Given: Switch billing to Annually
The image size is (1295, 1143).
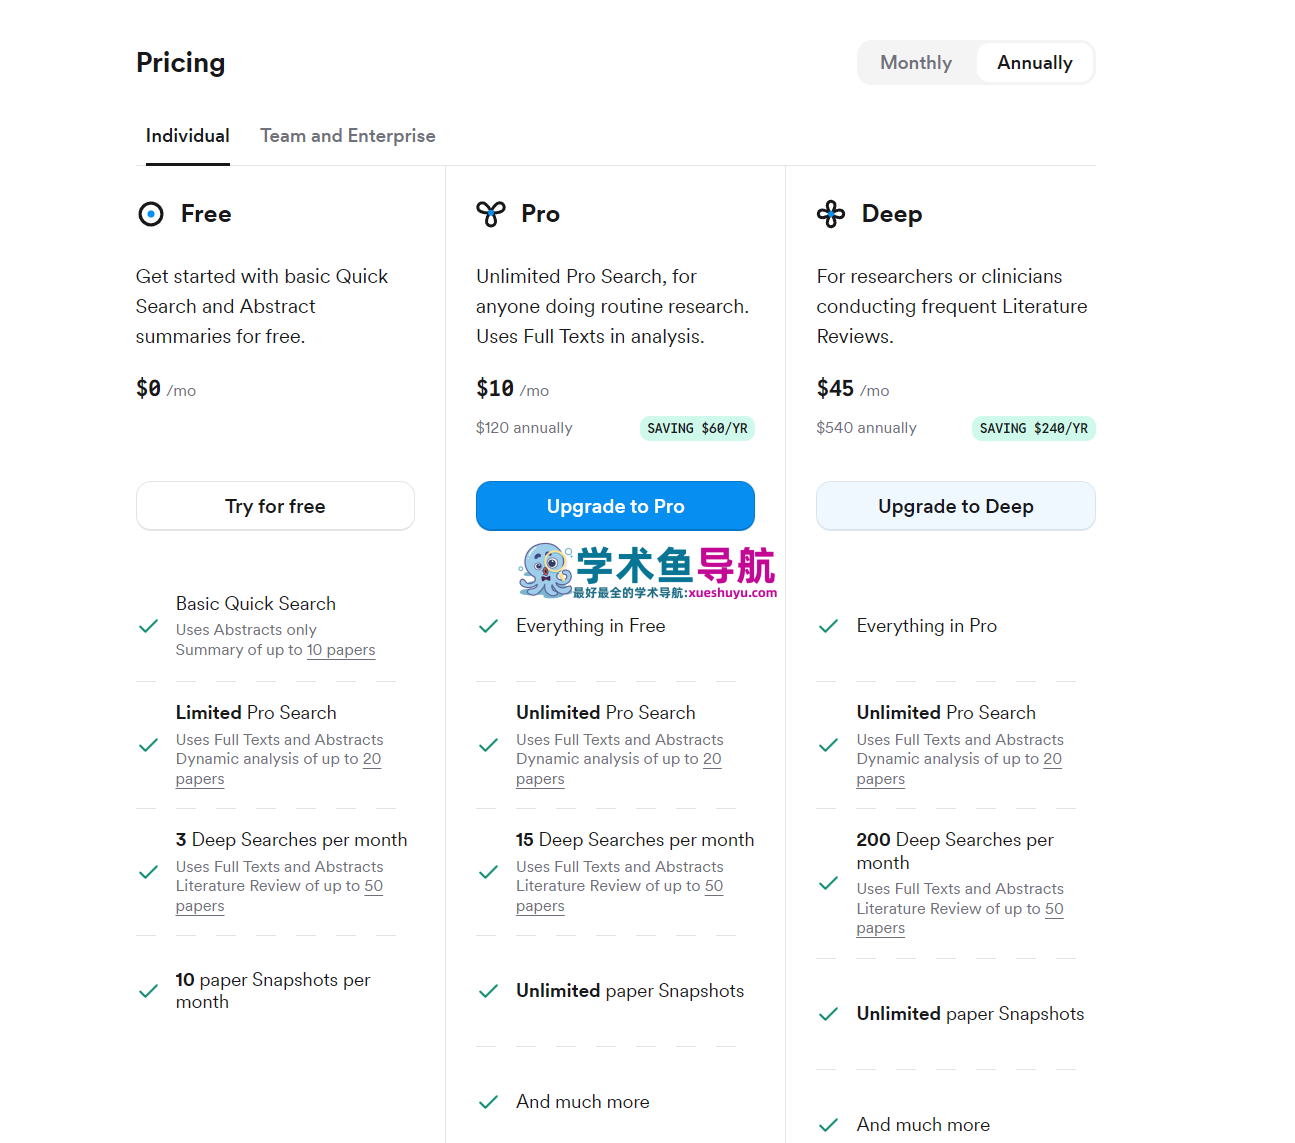Looking at the screenshot, I should (1035, 63).
